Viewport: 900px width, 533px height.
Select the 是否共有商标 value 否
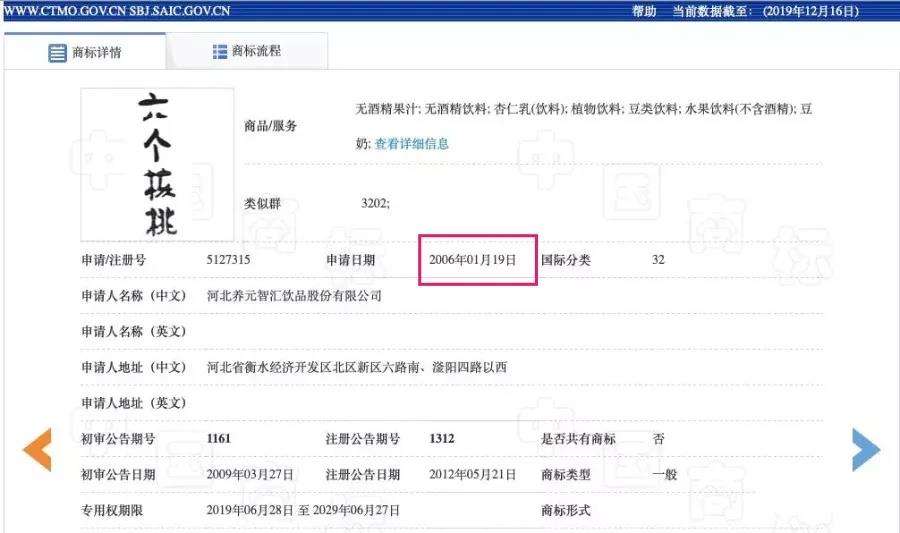click(658, 439)
